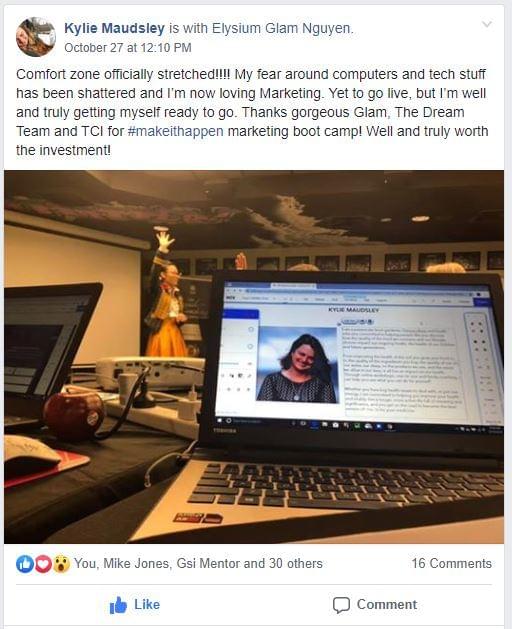View who reacted: You, Mike Jones
512x629 pixels.
pyautogui.click(x=122, y=564)
